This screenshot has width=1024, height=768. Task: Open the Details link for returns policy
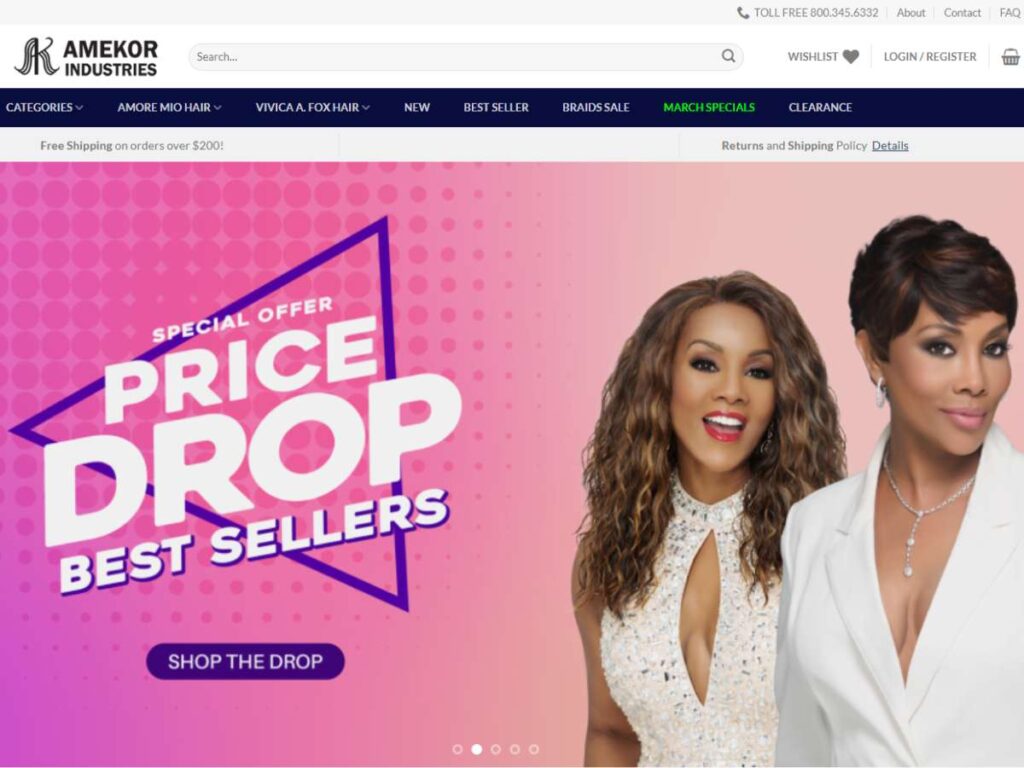point(890,145)
